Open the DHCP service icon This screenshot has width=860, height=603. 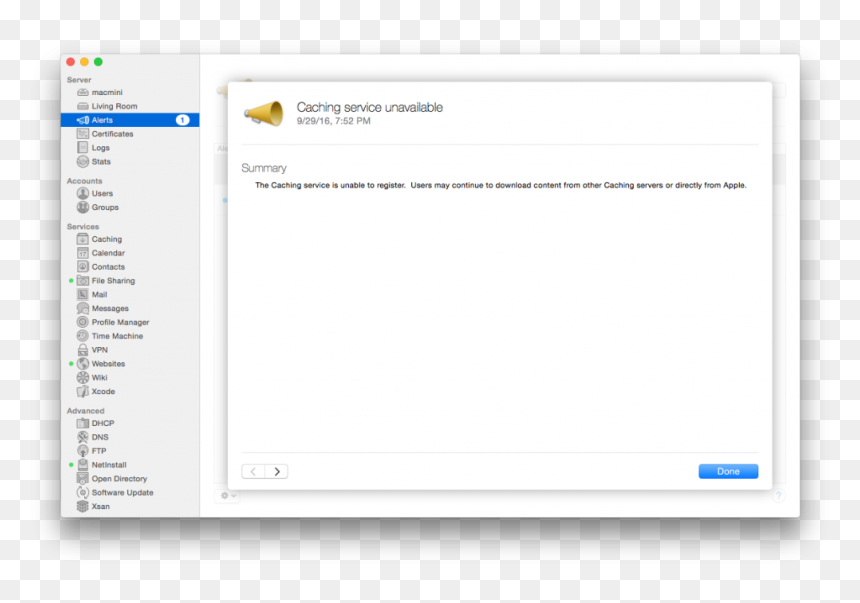[x=83, y=423]
